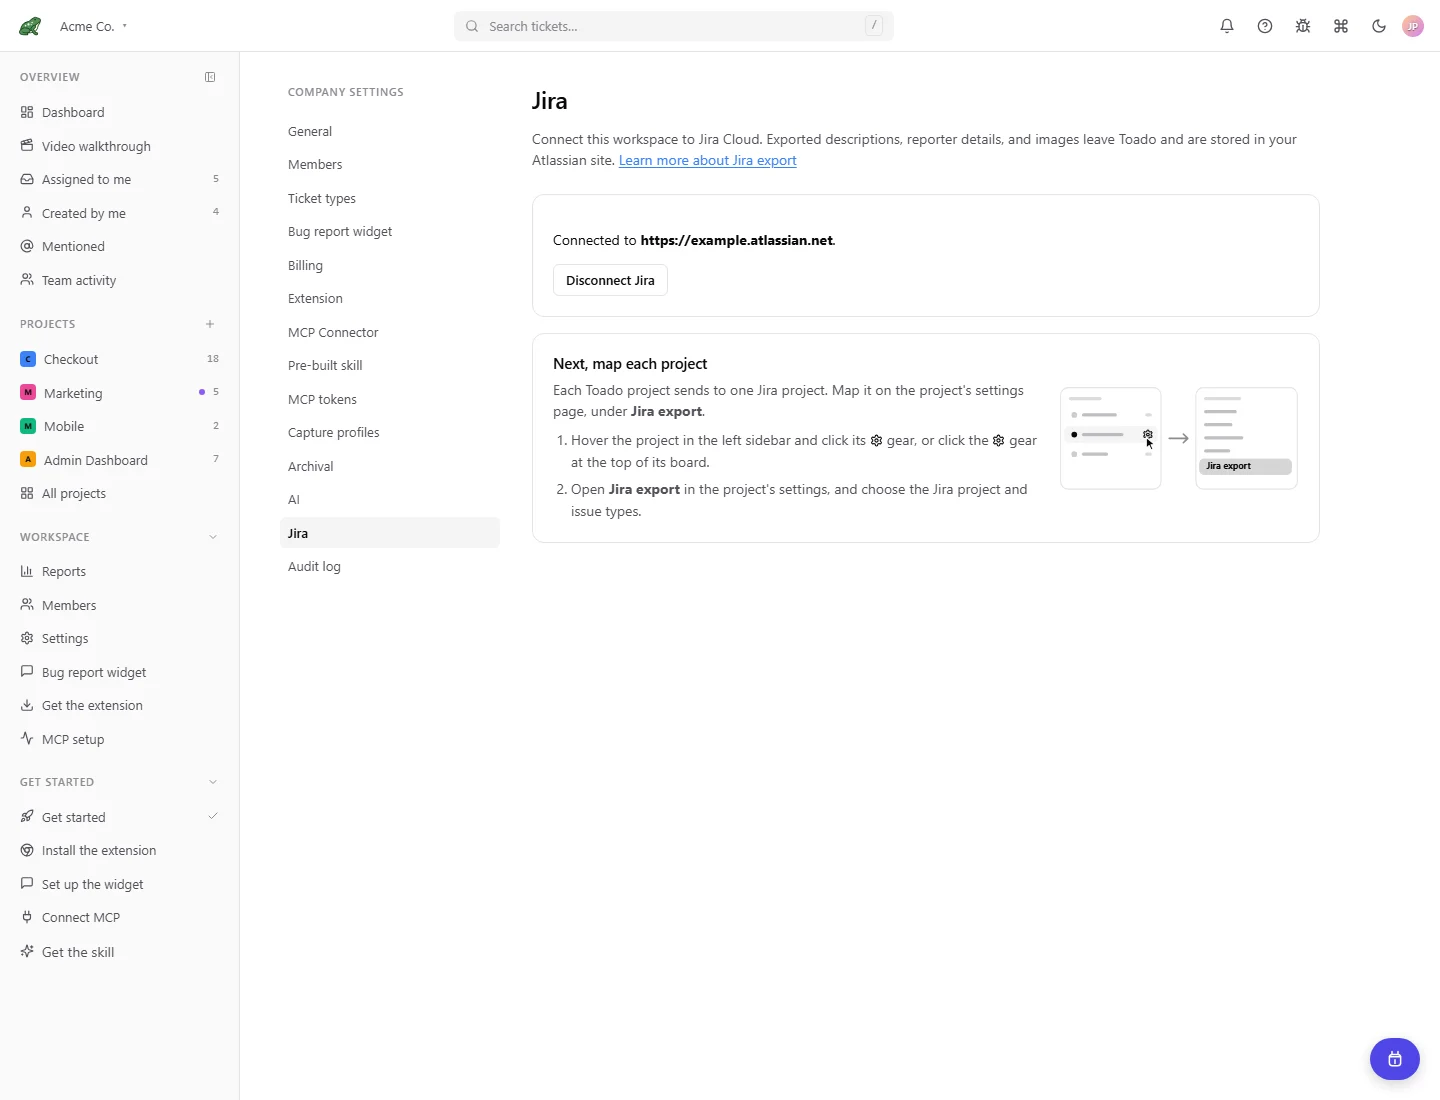Open the user avatar menu
Image resolution: width=1440 pixels, height=1100 pixels.
(1413, 26)
